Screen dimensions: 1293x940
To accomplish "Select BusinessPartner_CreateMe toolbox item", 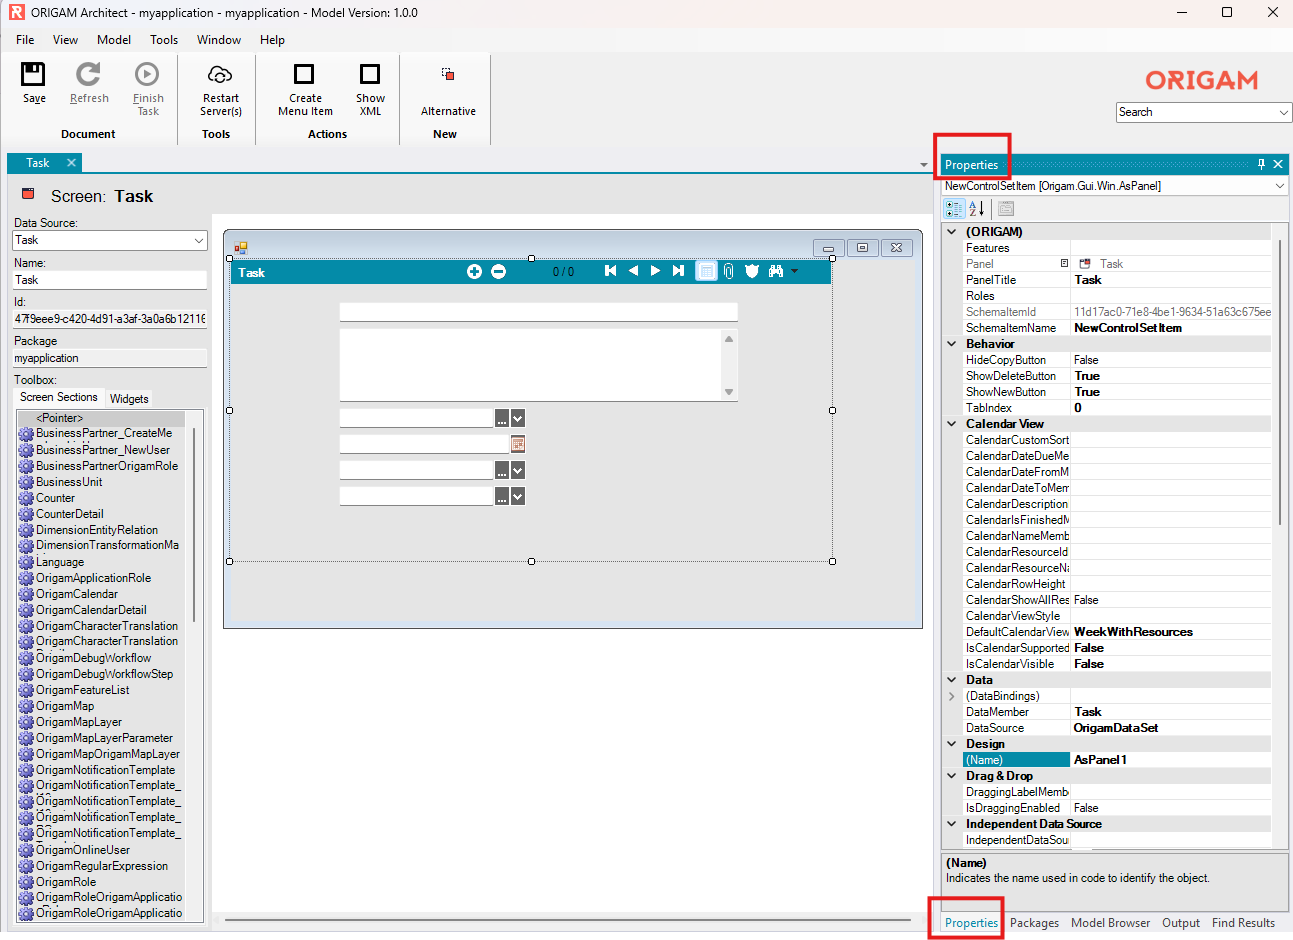I will pyautogui.click(x=103, y=433).
